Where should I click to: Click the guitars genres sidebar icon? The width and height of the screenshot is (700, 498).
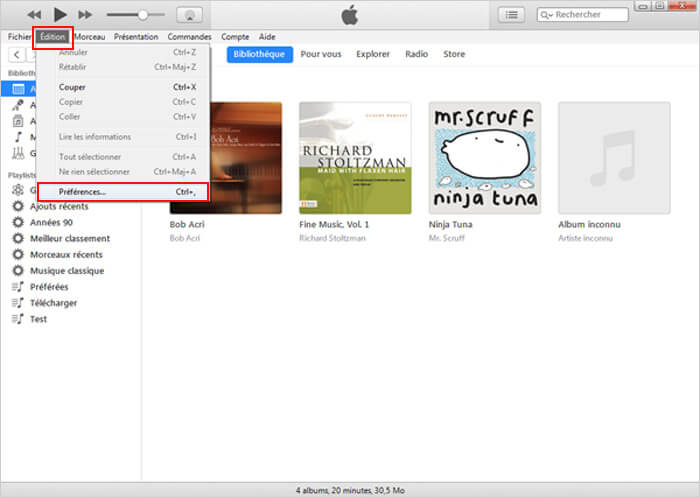tap(18, 153)
